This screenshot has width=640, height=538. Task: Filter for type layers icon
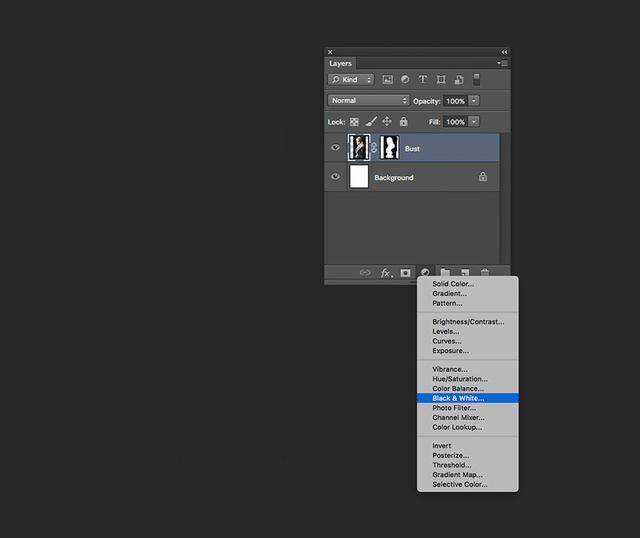tap(423, 80)
